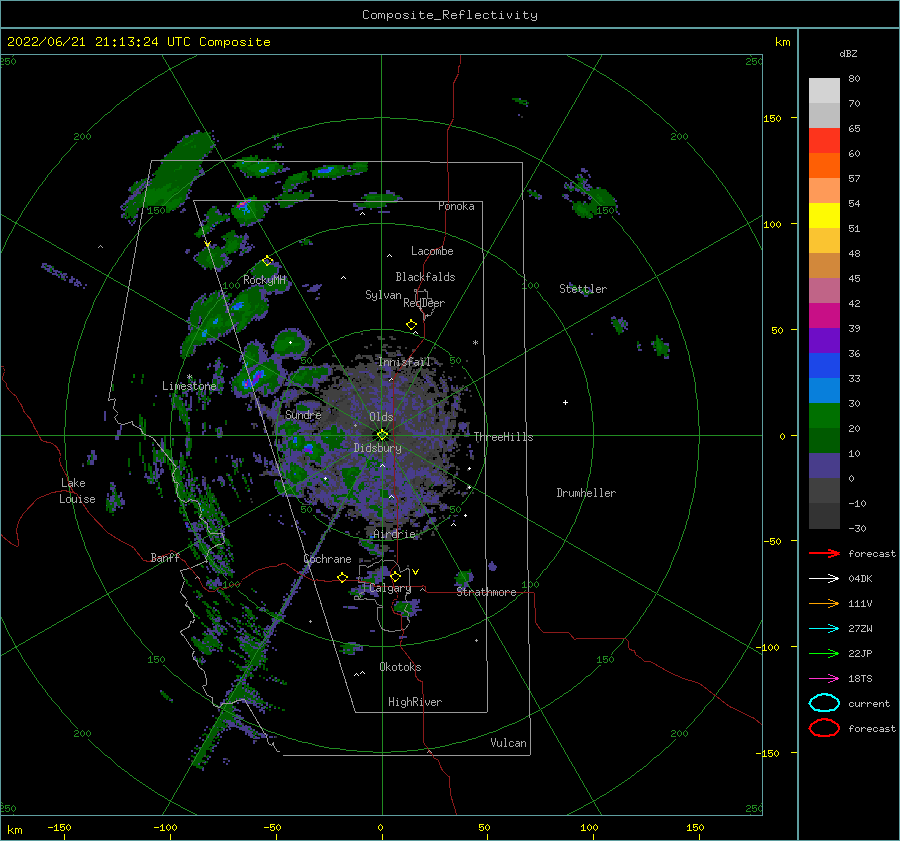This screenshot has height=841, width=900.
Task: Click the Ponoka city label
Action: pyautogui.click(x=456, y=206)
